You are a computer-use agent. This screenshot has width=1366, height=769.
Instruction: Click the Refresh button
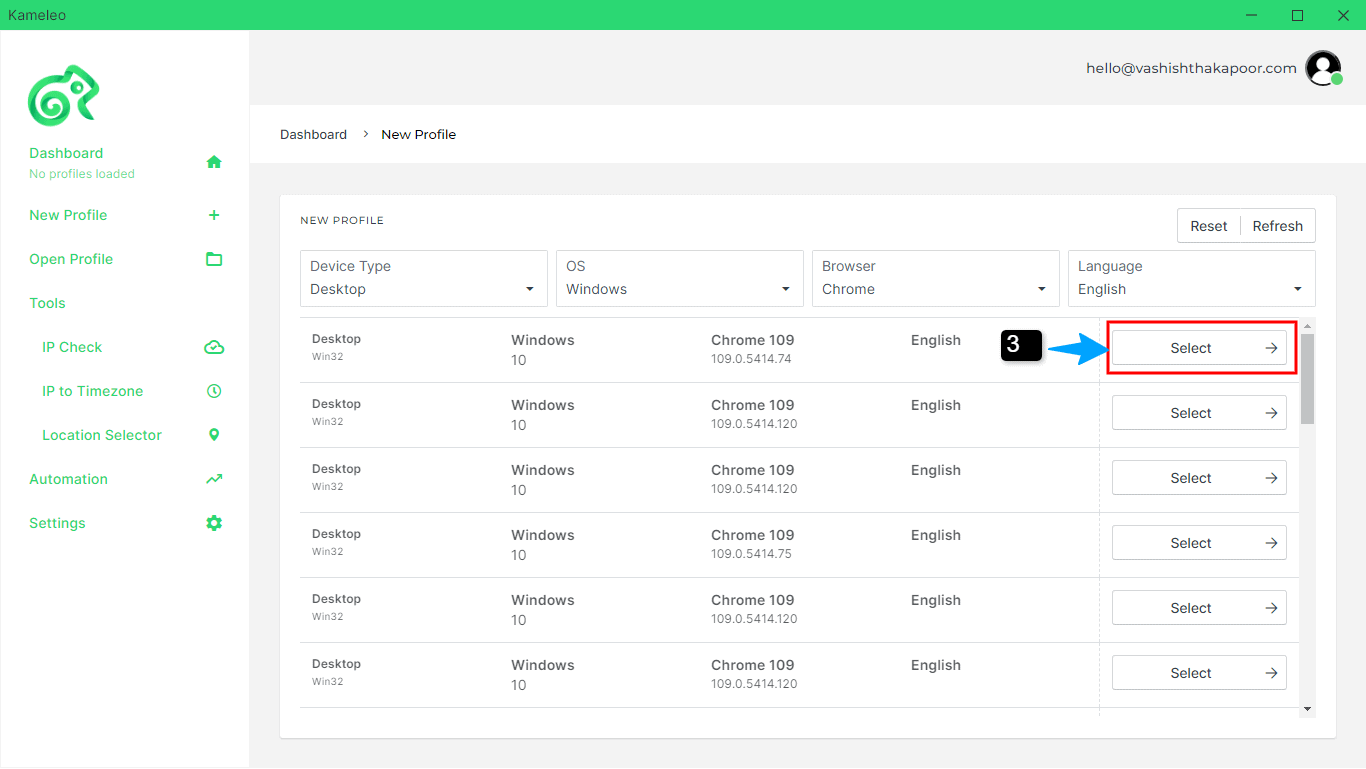coord(1277,226)
